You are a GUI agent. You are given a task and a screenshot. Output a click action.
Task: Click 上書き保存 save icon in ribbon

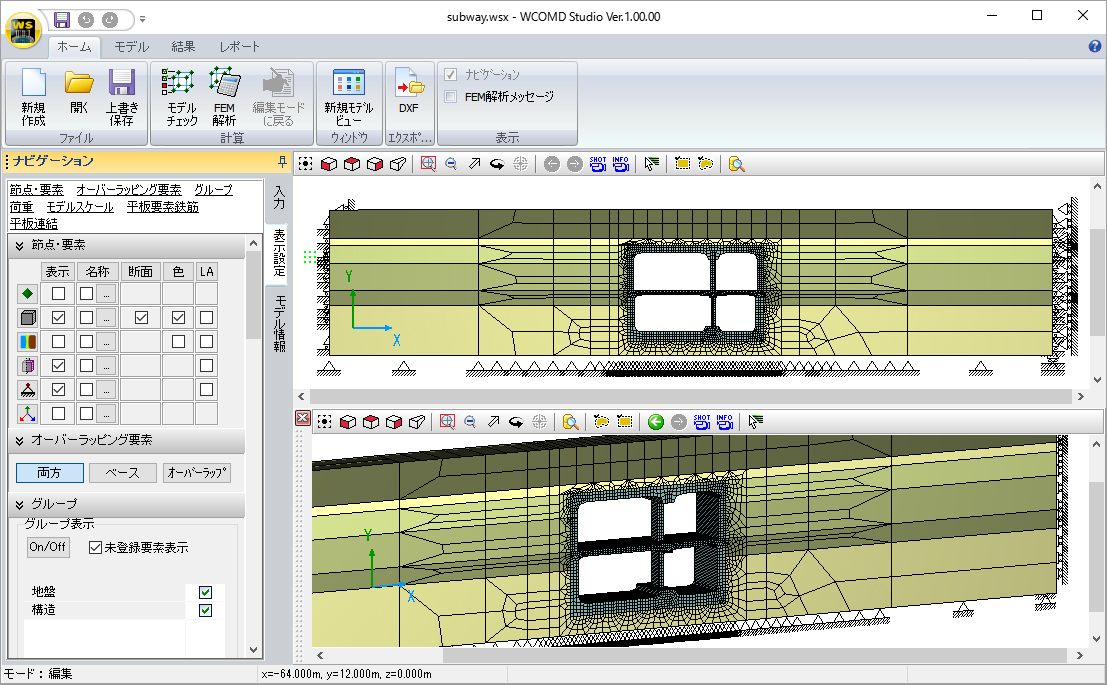coord(122,97)
